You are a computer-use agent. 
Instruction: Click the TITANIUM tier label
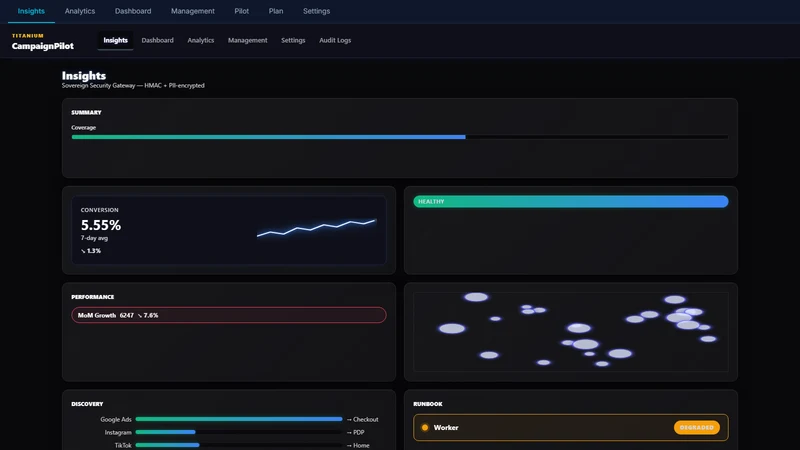[x=28, y=36]
